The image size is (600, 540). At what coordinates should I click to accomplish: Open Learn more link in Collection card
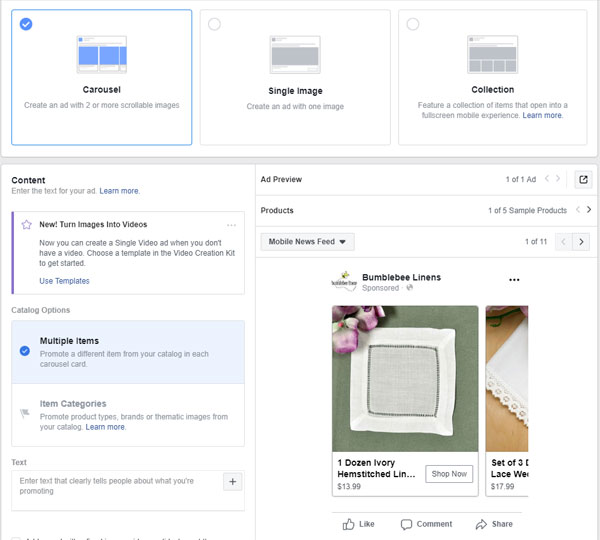[542, 115]
